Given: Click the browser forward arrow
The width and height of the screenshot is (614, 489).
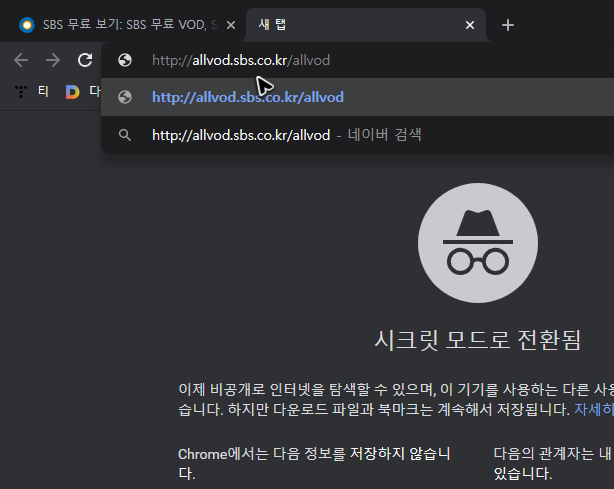Looking at the screenshot, I should tap(53, 60).
